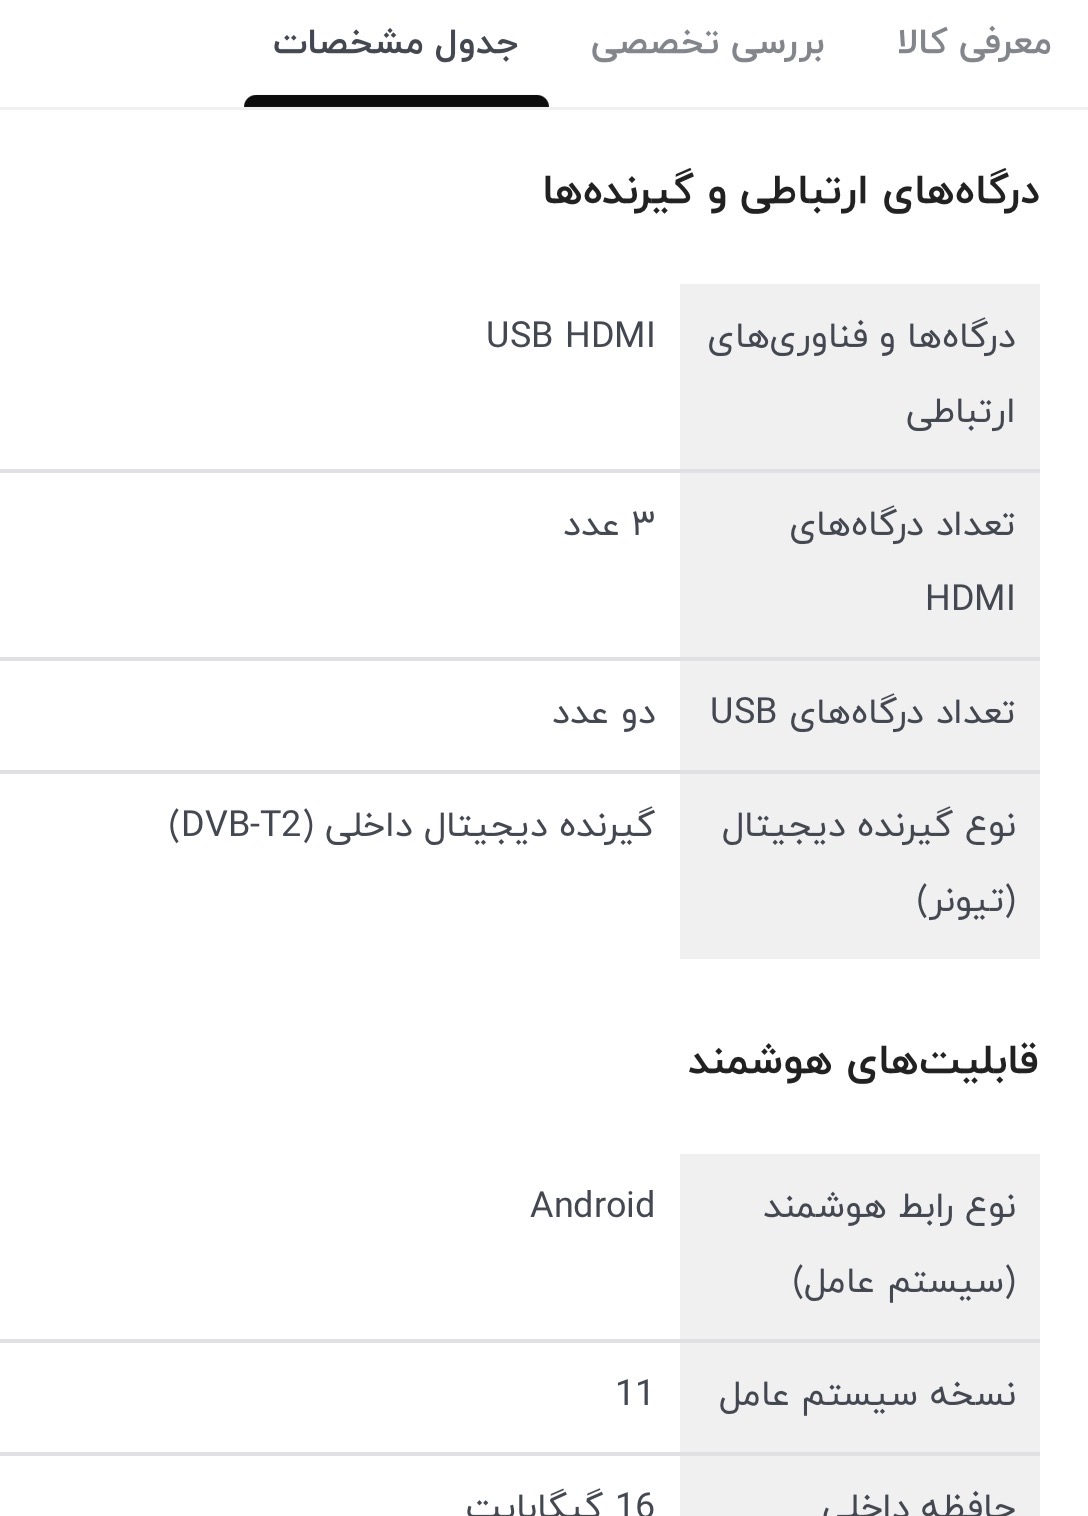
Task: Select the ۳ عدد HDMI count value
Action: [x=609, y=523]
